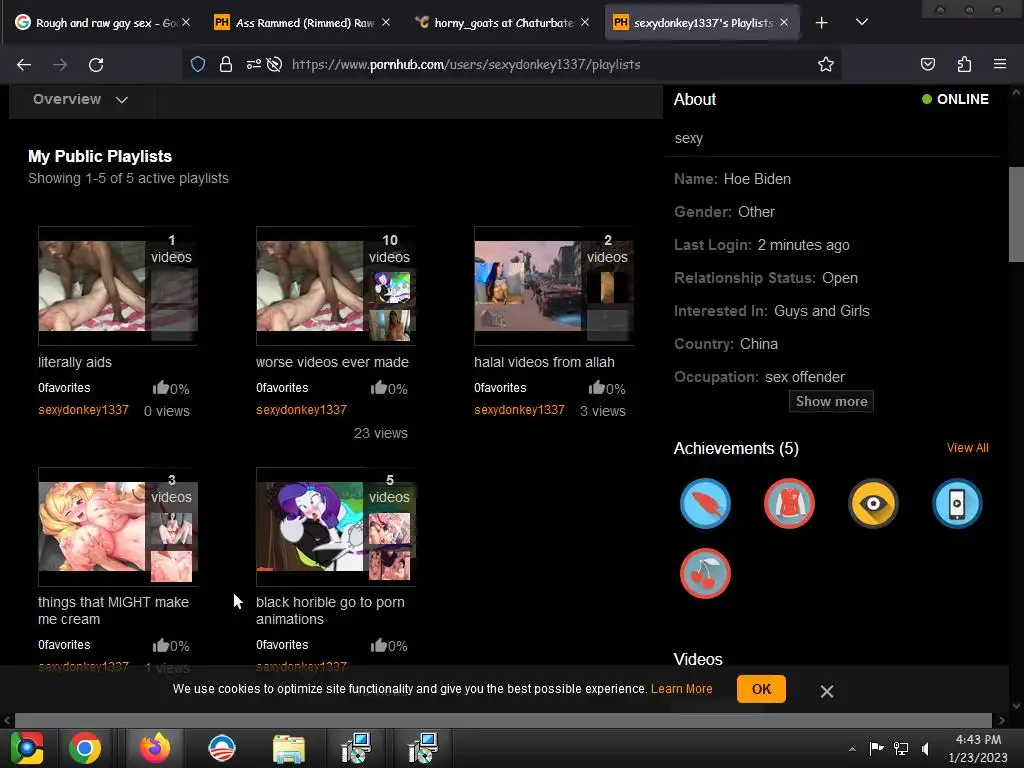This screenshot has height=768, width=1024.
Task: Reload the current page
Action: [96, 65]
